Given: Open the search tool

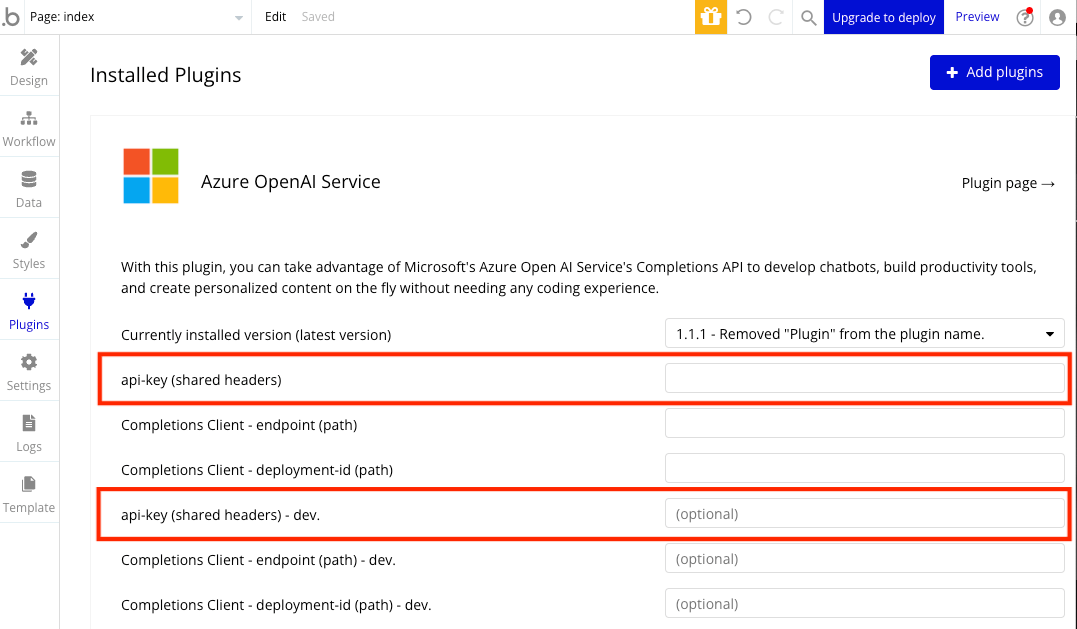Looking at the screenshot, I should click(808, 17).
